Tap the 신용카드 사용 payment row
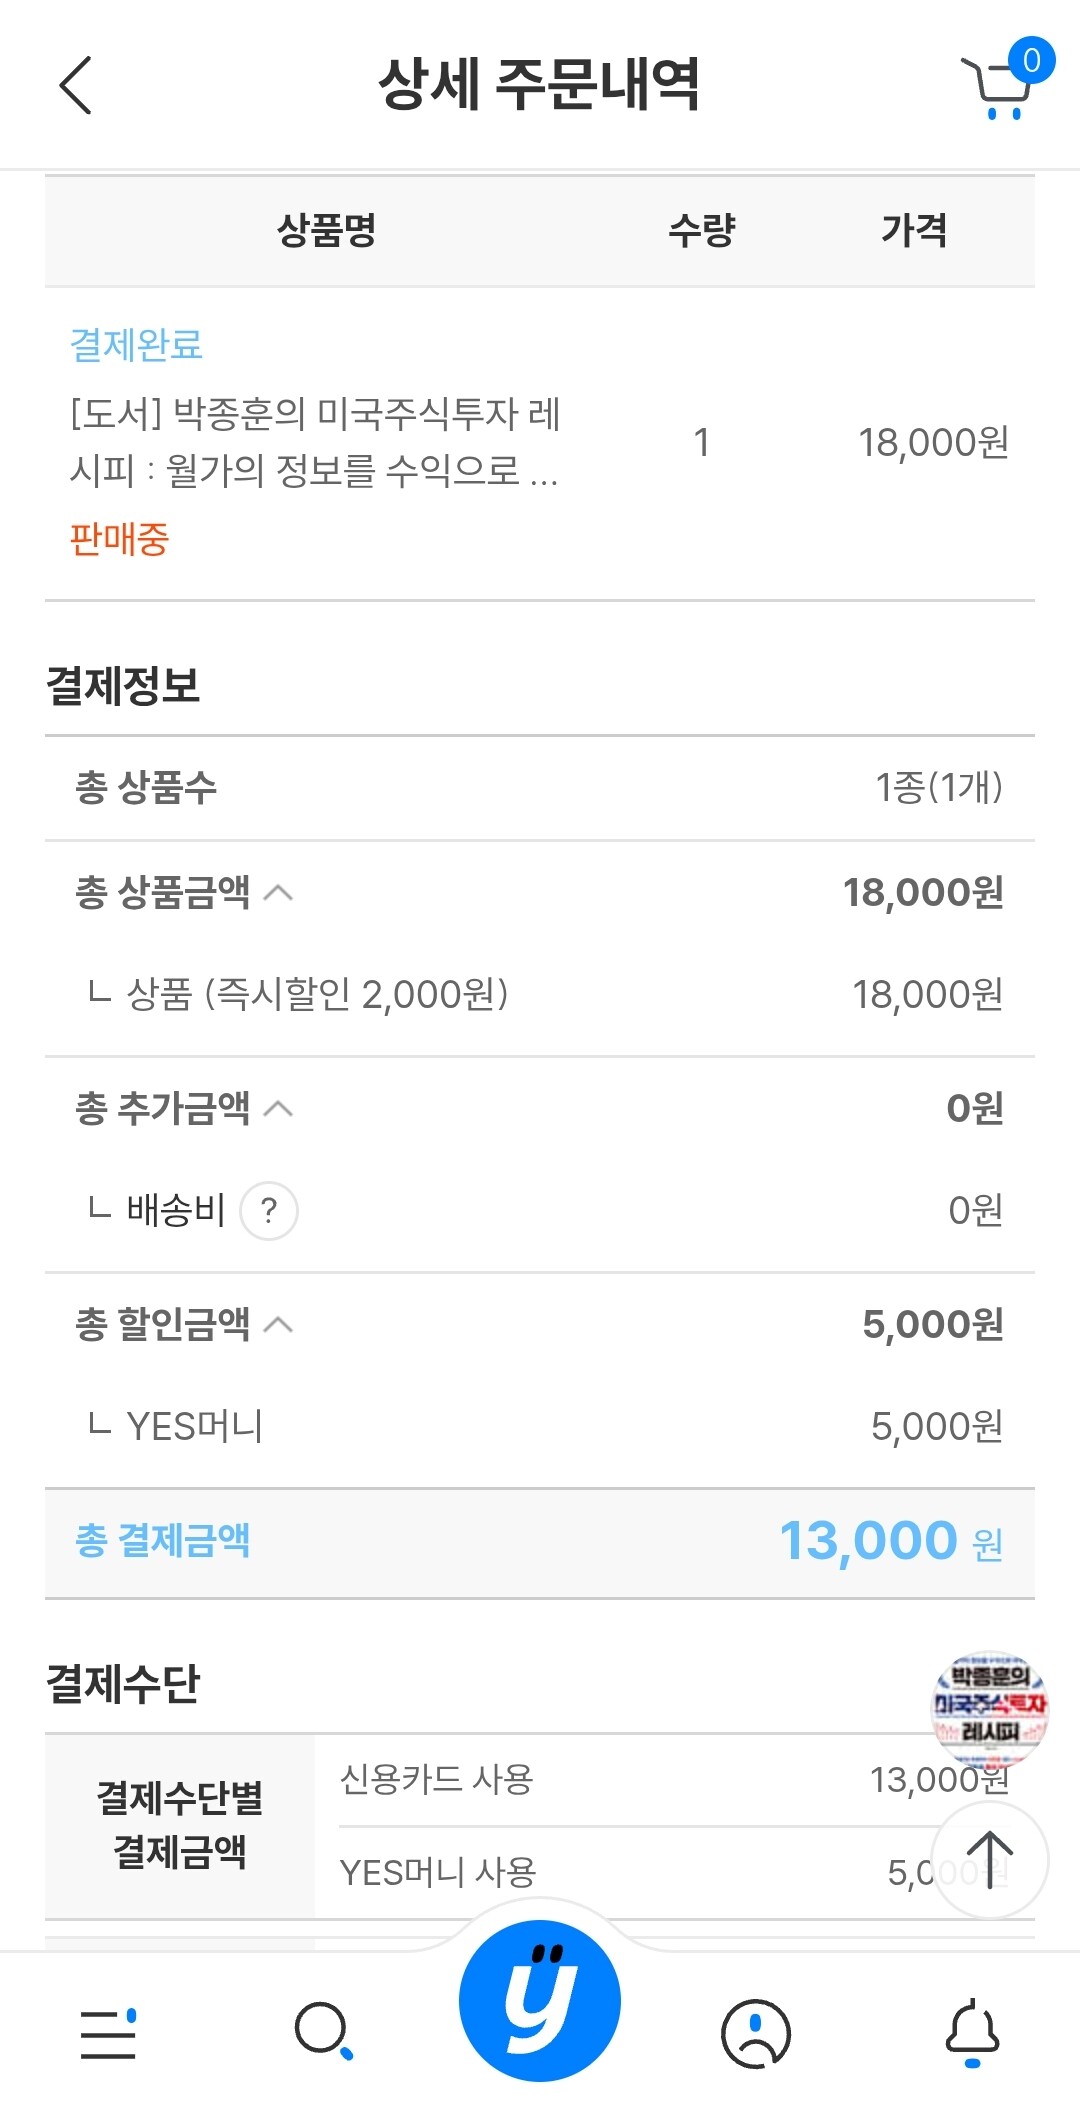This screenshot has height=2115, width=1080. 674,1780
